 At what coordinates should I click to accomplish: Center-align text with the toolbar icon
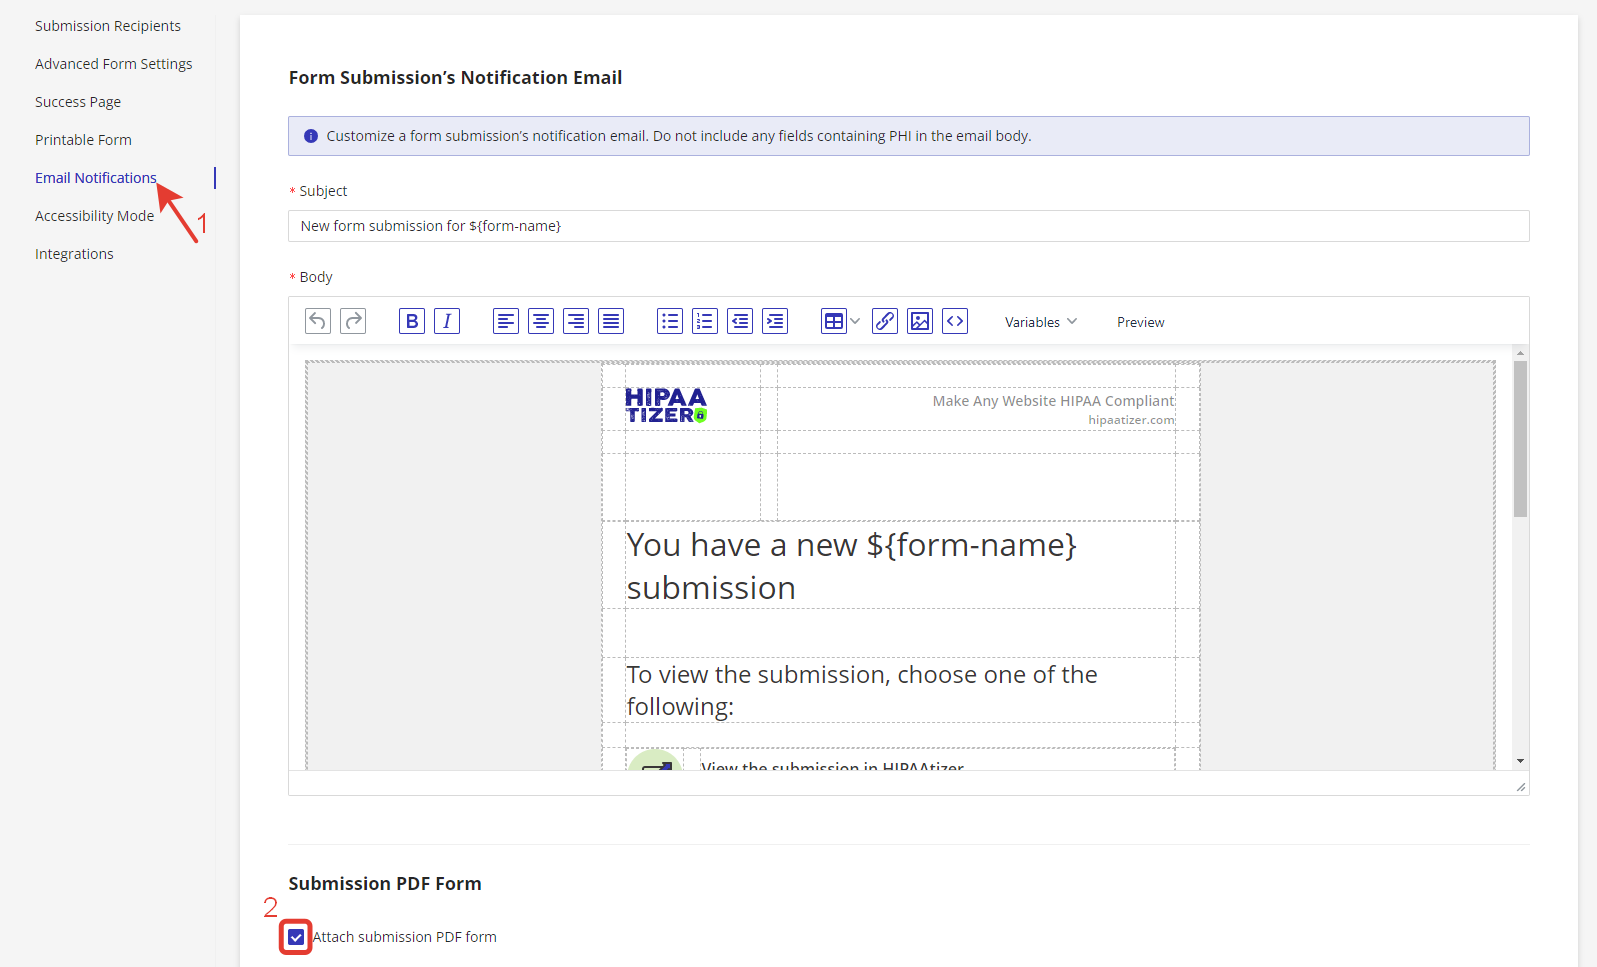coord(541,321)
